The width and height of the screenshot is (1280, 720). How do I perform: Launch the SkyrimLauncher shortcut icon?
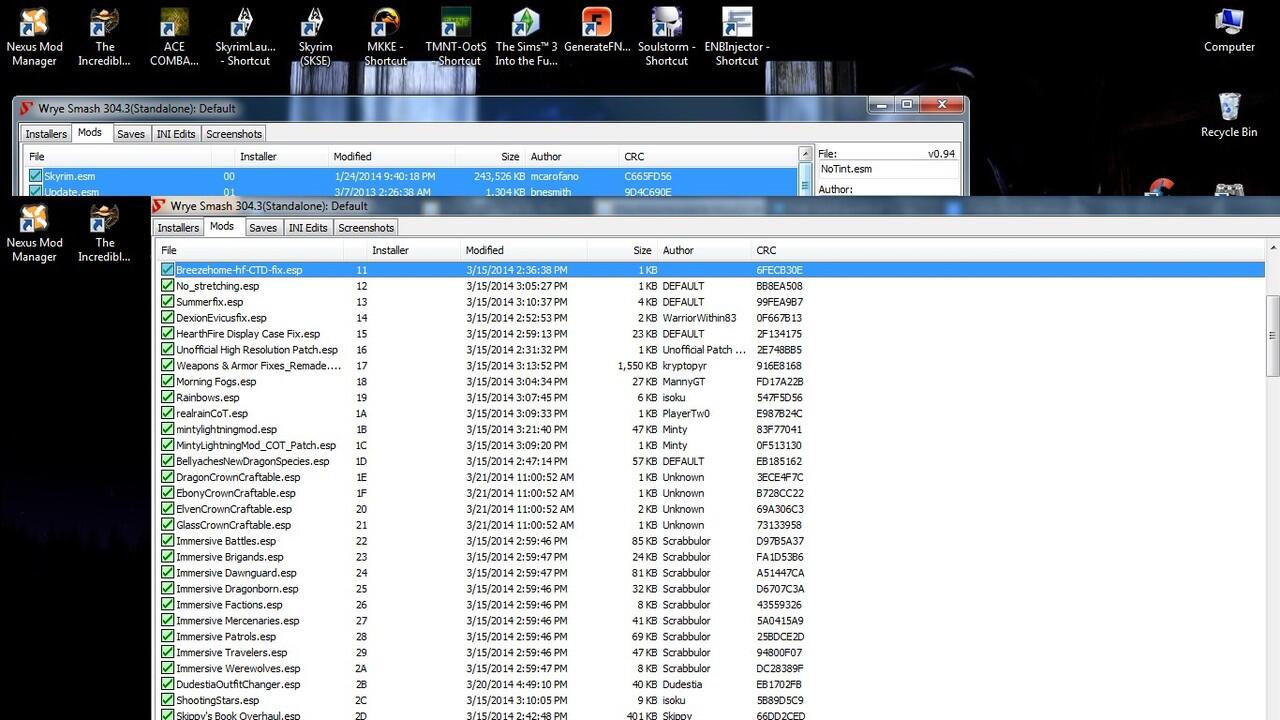point(243,38)
